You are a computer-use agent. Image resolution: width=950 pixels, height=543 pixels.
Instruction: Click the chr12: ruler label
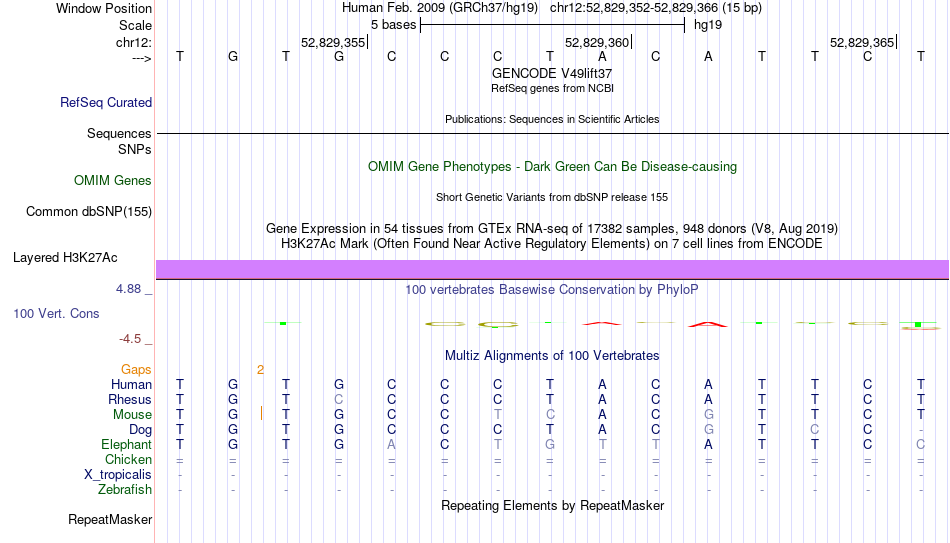click(x=134, y=42)
